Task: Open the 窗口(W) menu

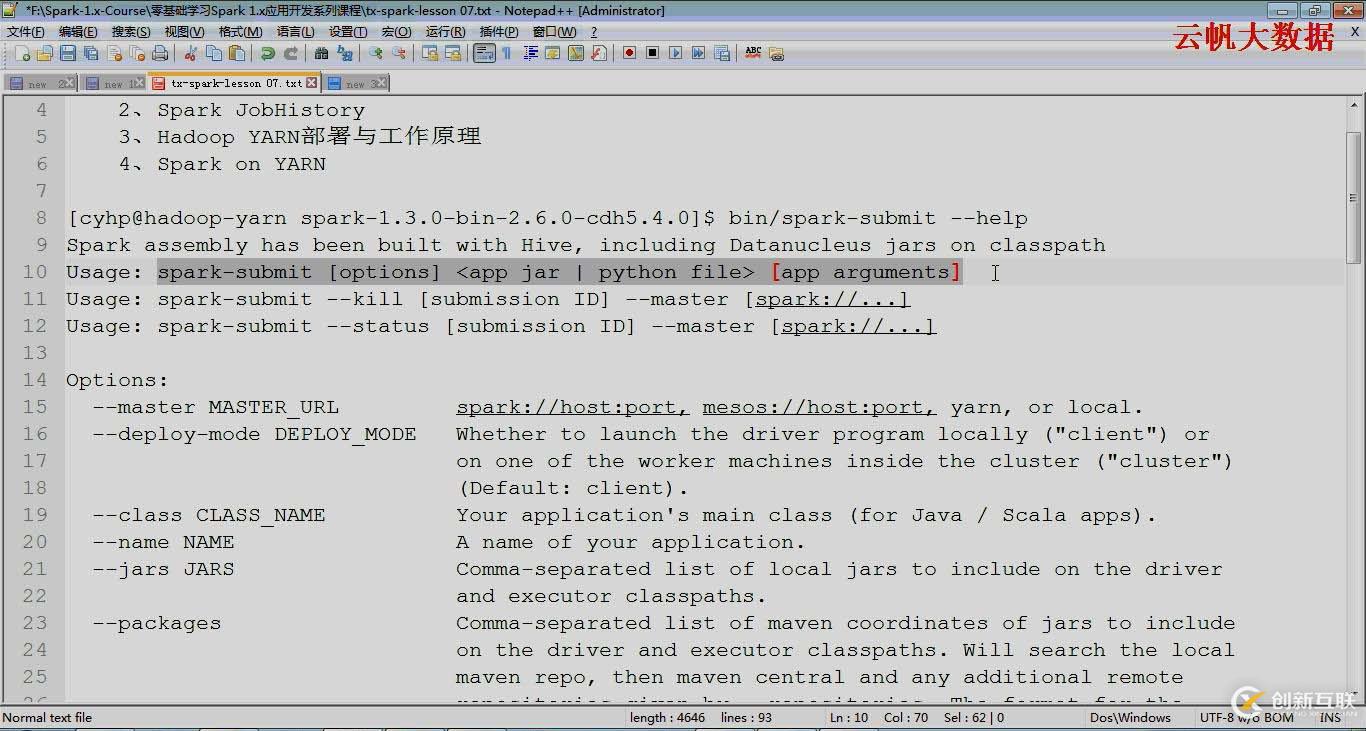Action: pos(554,32)
